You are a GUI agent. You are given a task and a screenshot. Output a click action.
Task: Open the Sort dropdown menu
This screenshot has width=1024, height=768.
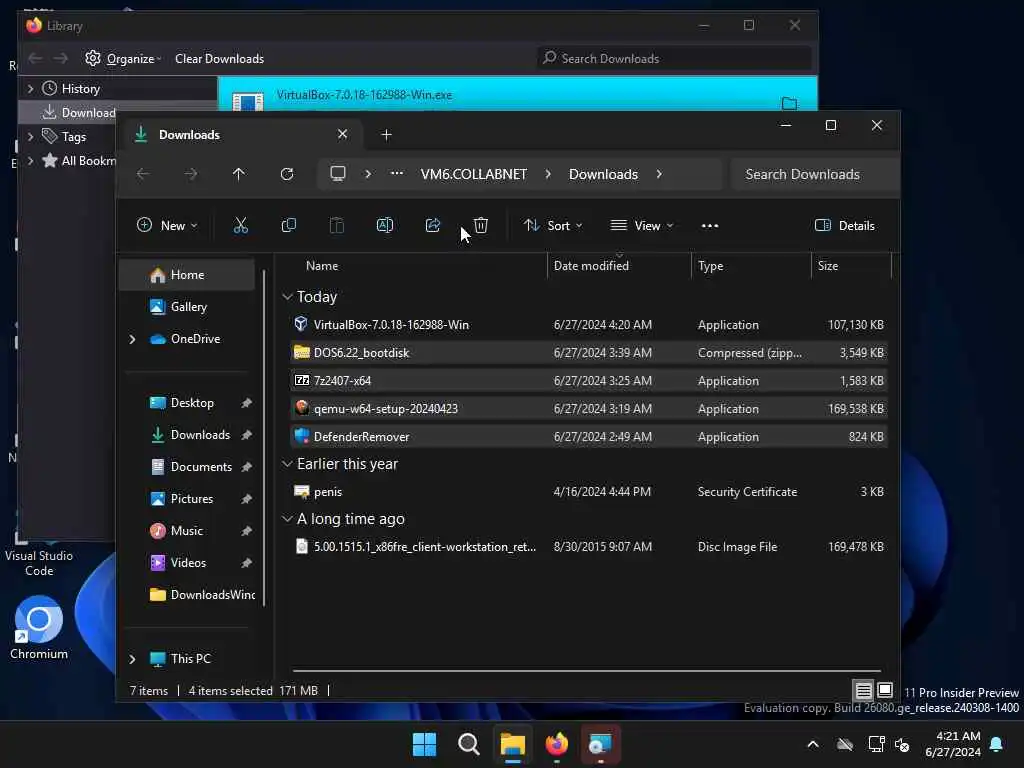point(552,225)
